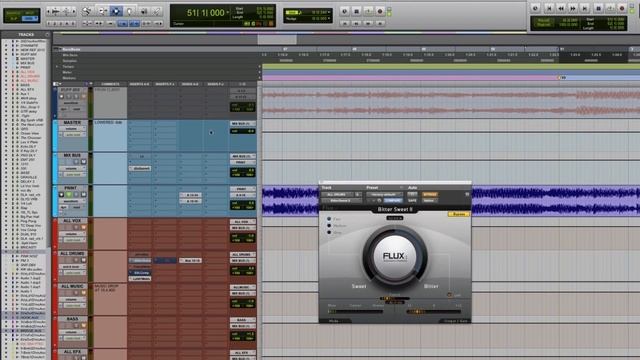Open the main counter format dropdown
Image resolution: width=640 pixels, height=360 pixels.
pyautogui.click(x=228, y=13)
